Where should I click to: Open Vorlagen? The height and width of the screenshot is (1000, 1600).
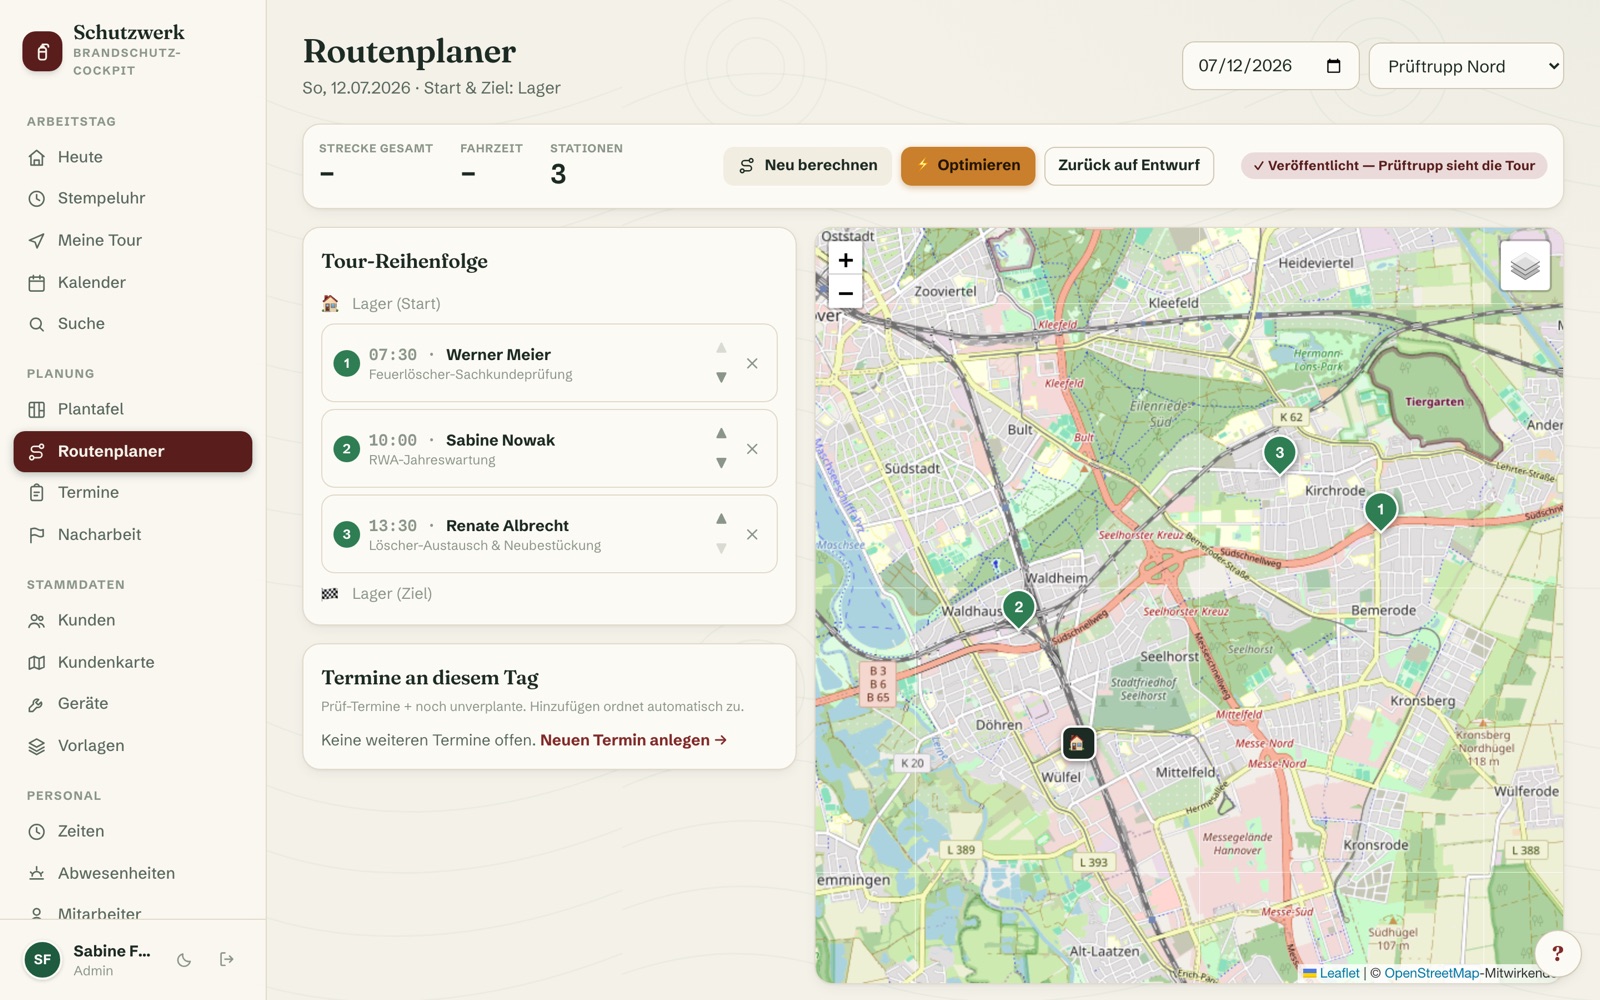point(133,745)
